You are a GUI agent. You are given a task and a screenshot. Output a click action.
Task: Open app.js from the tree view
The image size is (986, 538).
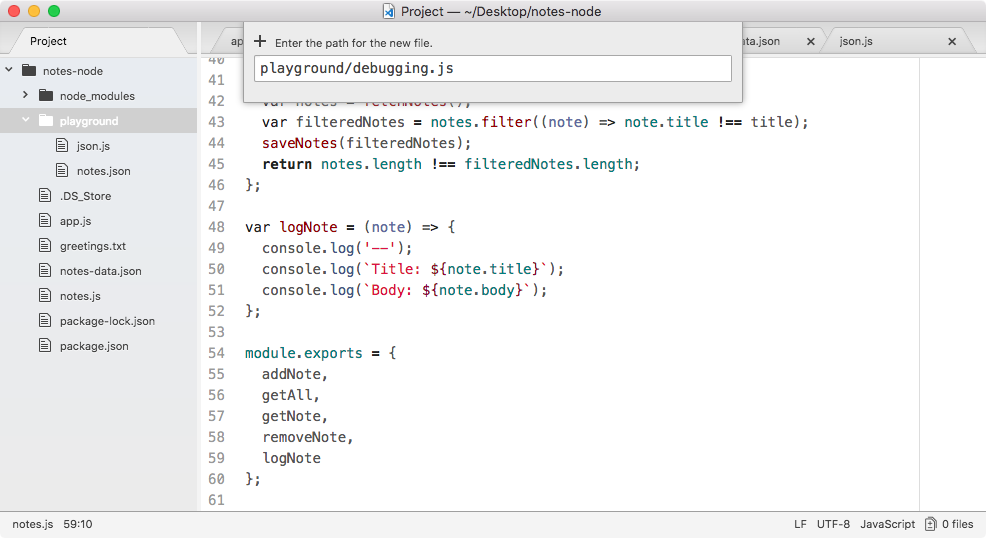click(x=75, y=221)
